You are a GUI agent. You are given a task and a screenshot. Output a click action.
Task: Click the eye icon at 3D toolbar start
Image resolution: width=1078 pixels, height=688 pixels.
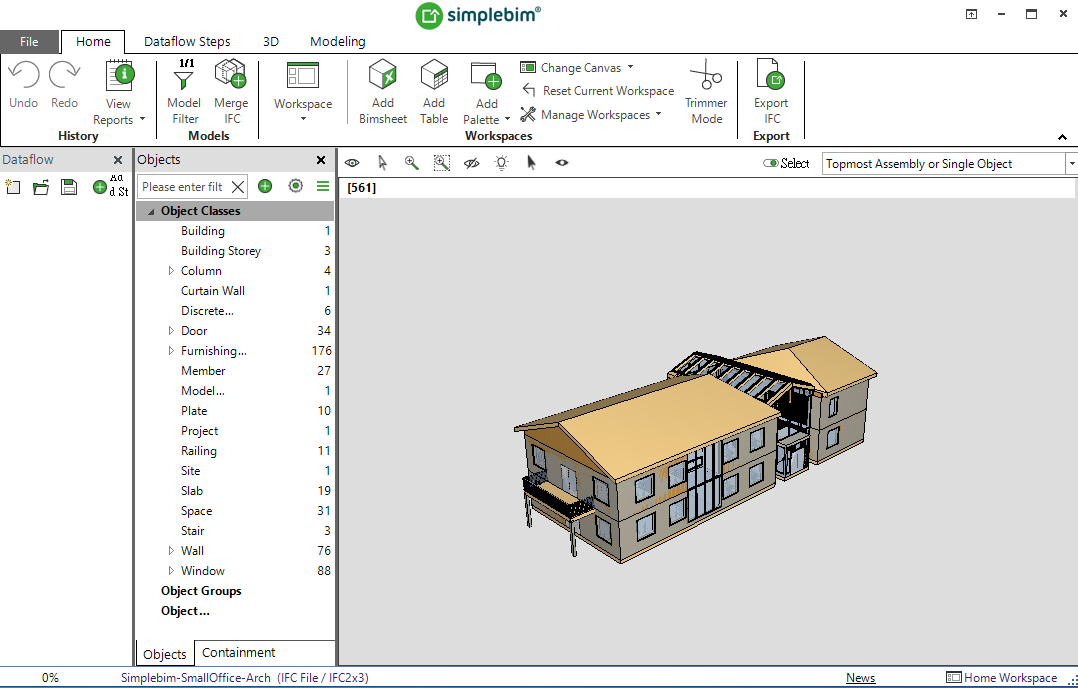coord(352,163)
